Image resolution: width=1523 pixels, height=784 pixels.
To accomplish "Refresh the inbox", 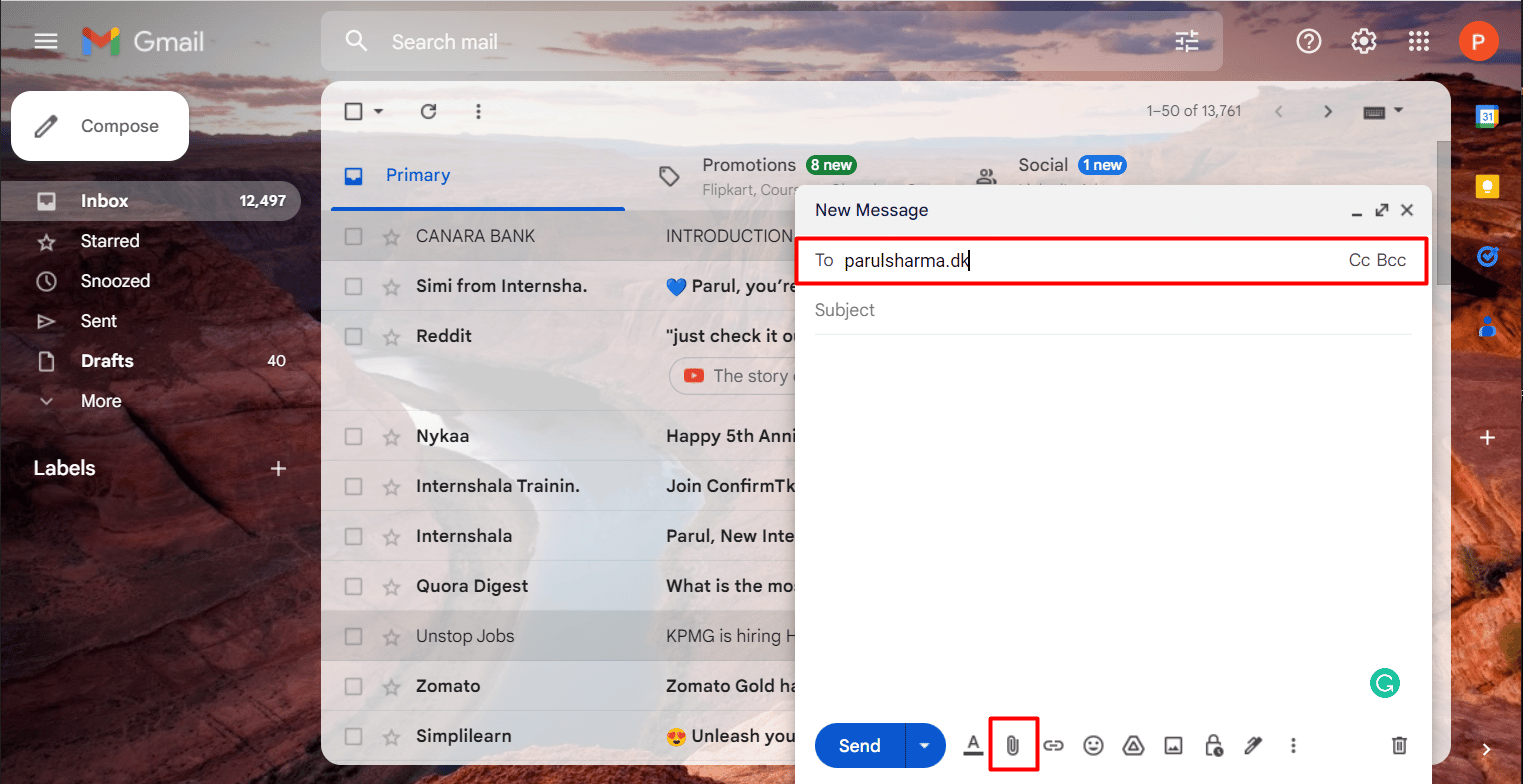I will click(428, 111).
